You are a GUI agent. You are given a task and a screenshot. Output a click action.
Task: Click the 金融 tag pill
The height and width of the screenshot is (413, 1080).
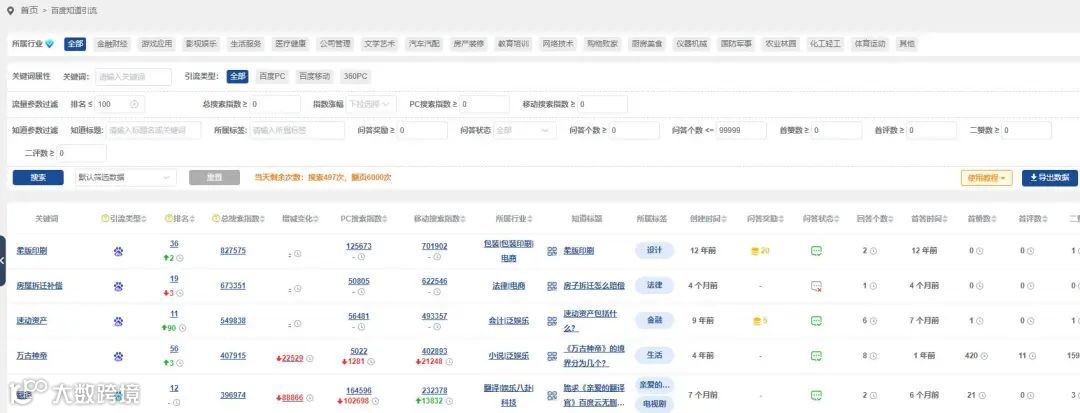pyautogui.click(x=654, y=321)
